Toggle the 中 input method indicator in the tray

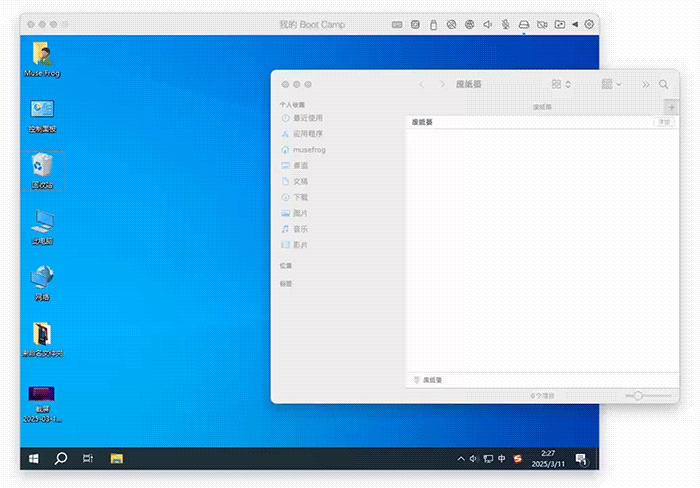[502, 459]
